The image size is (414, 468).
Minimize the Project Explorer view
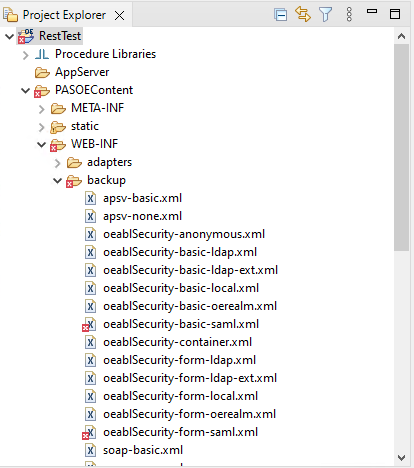[372, 11]
